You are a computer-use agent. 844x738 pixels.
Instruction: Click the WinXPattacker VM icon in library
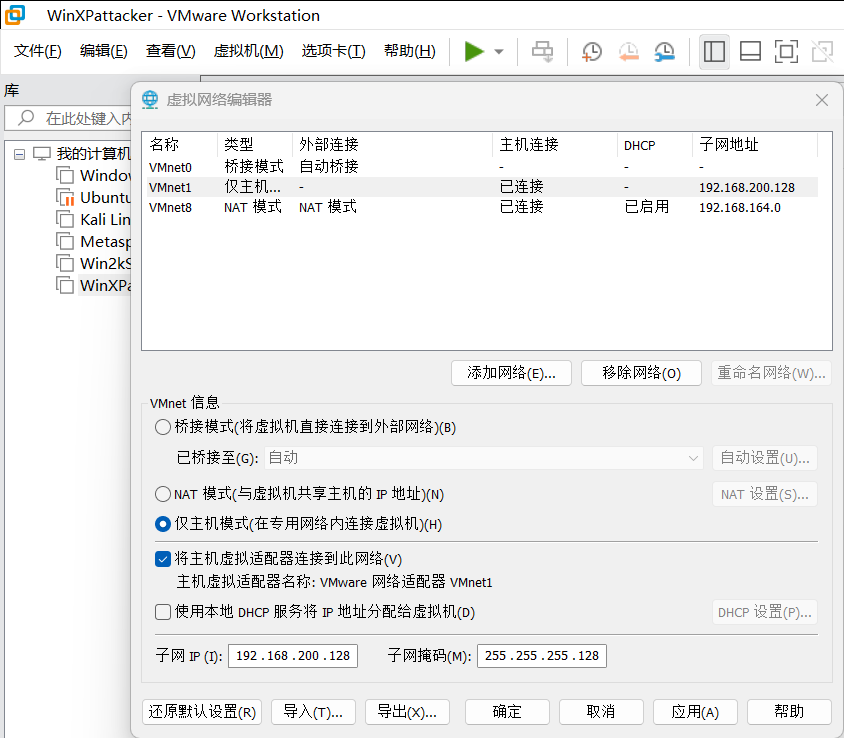(x=65, y=285)
